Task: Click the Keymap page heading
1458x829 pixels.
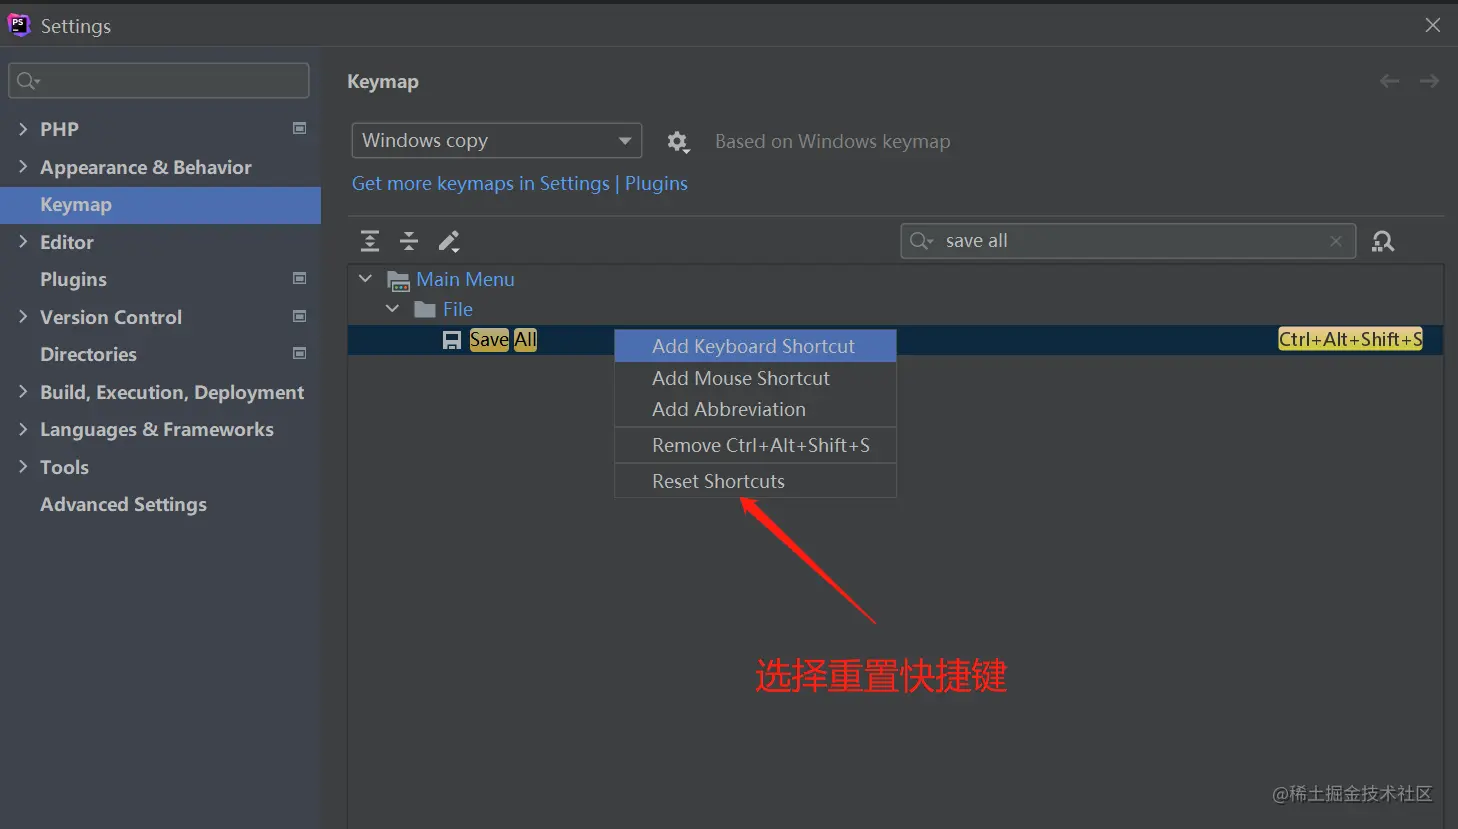Action: point(383,82)
